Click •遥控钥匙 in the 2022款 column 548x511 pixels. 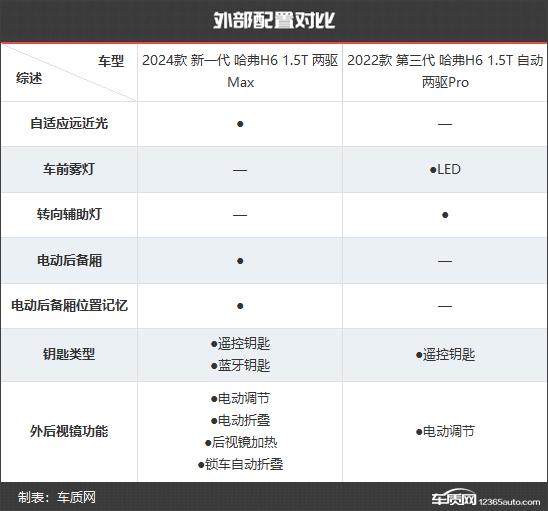click(445, 355)
